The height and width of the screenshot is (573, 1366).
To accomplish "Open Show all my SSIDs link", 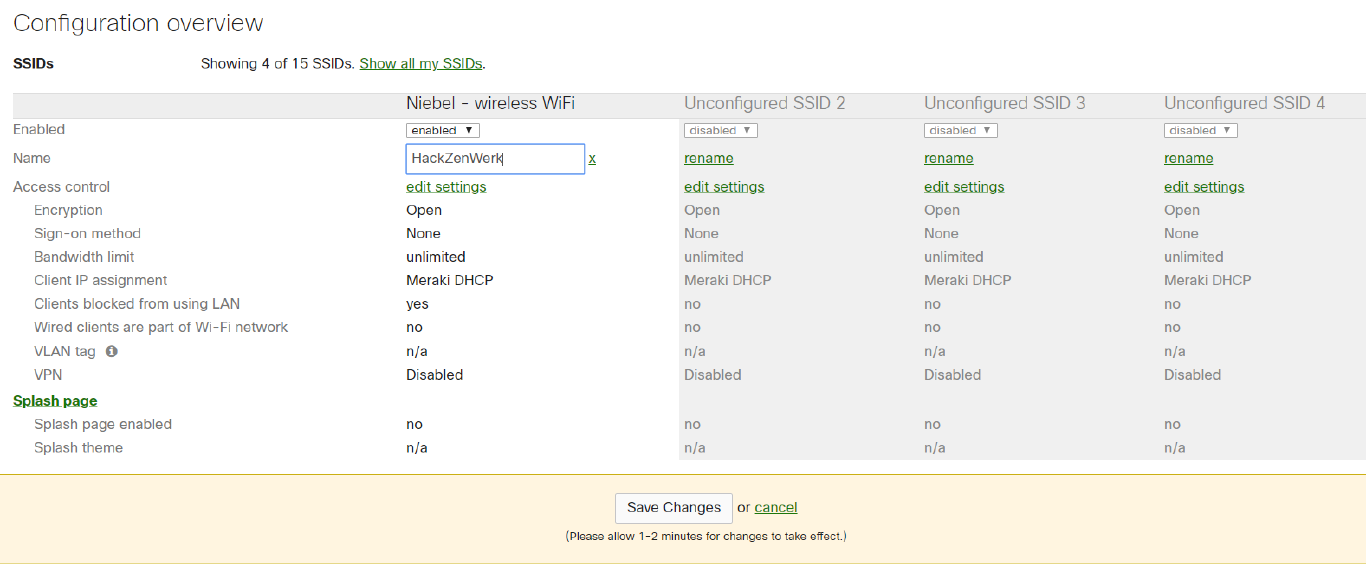I will pos(421,63).
